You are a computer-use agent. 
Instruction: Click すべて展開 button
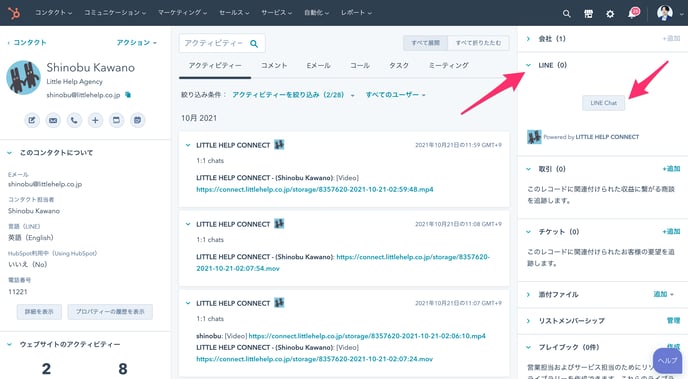[425, 43]
